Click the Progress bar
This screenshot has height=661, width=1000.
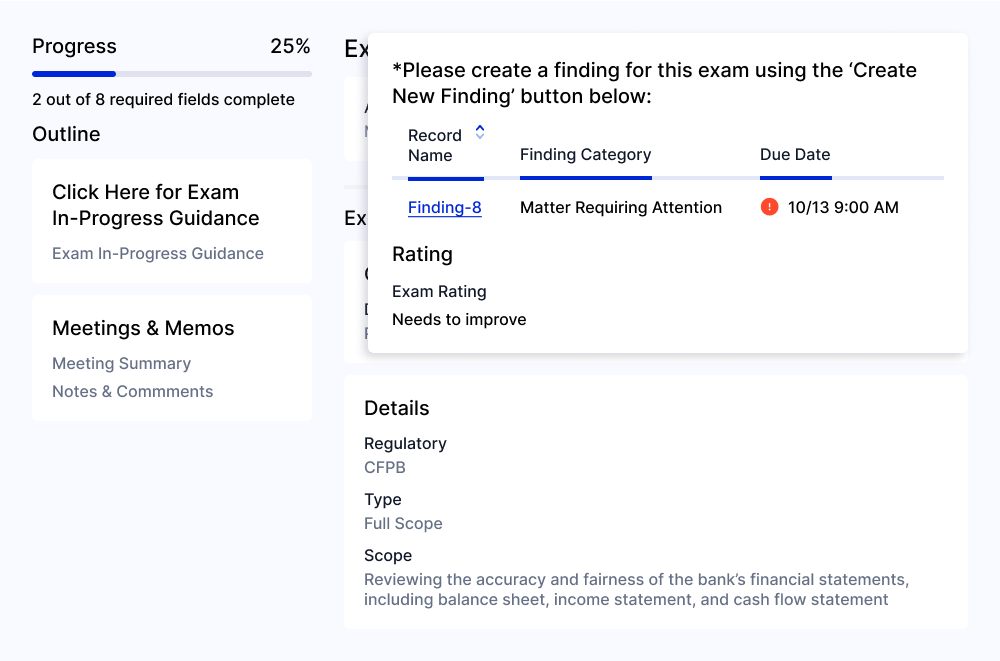[x=172, y=74]
